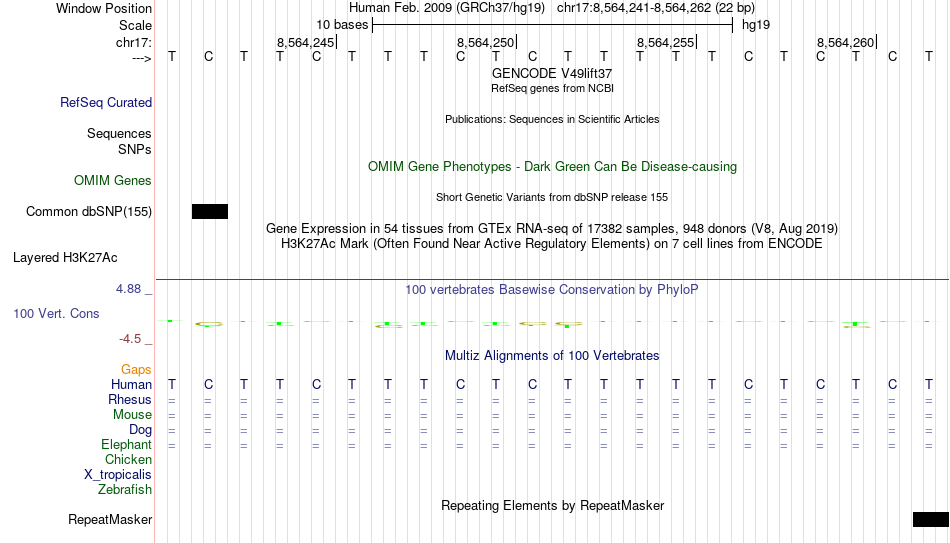The height and width of the screenshot is (543, 950).
Task: Click the H3K27Ac Mark ENCODE track title
Action: [552, 244]
